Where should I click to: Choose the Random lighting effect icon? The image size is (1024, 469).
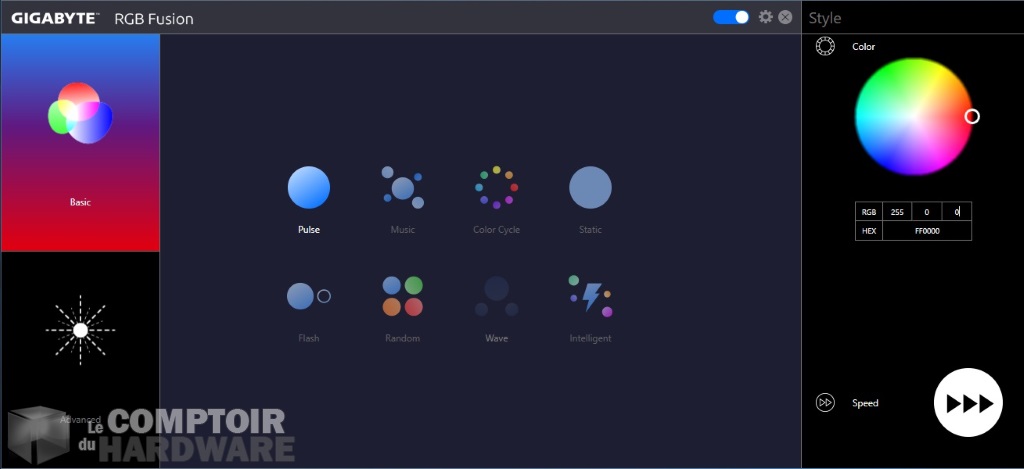403,296
